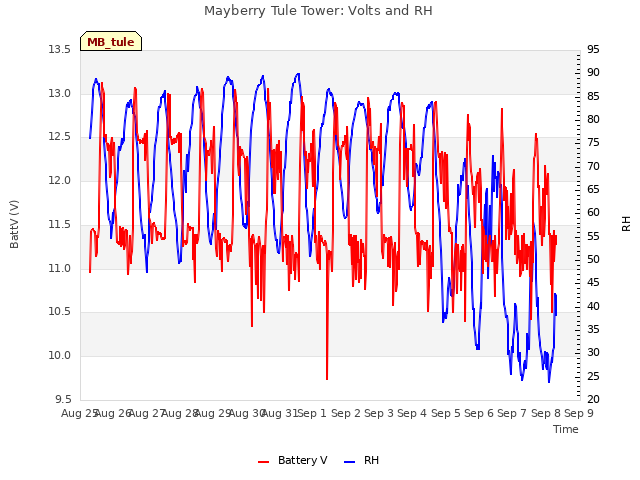Click the chart title 'Mayberry Tule Tower: Volts and RH'
The height and width of the screenshot is (480, 640).
[x=318, y=11]
